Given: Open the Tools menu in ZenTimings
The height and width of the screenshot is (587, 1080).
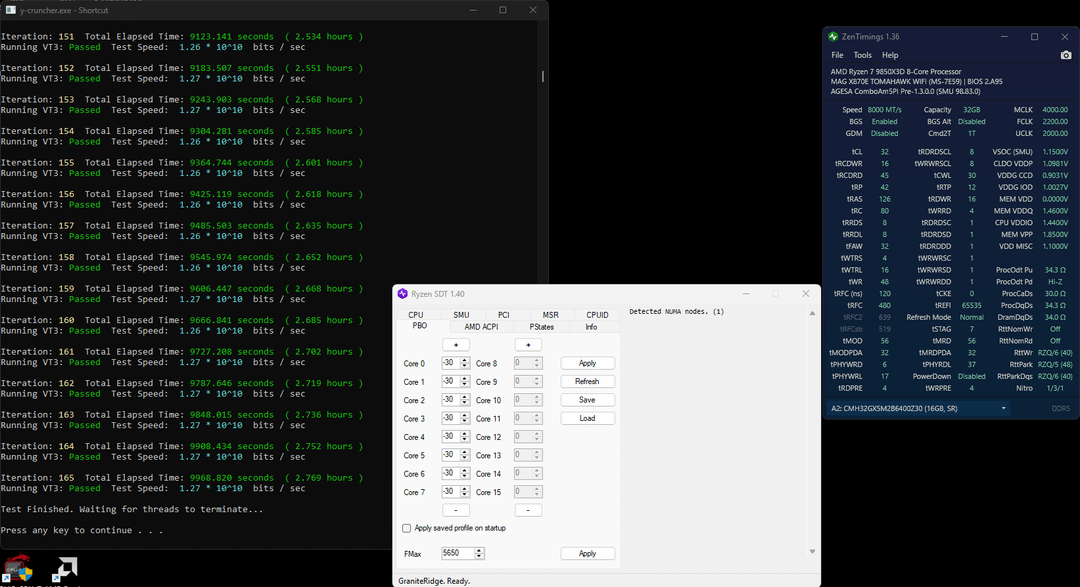Looking at the screenshot, I should click(862, 55).
